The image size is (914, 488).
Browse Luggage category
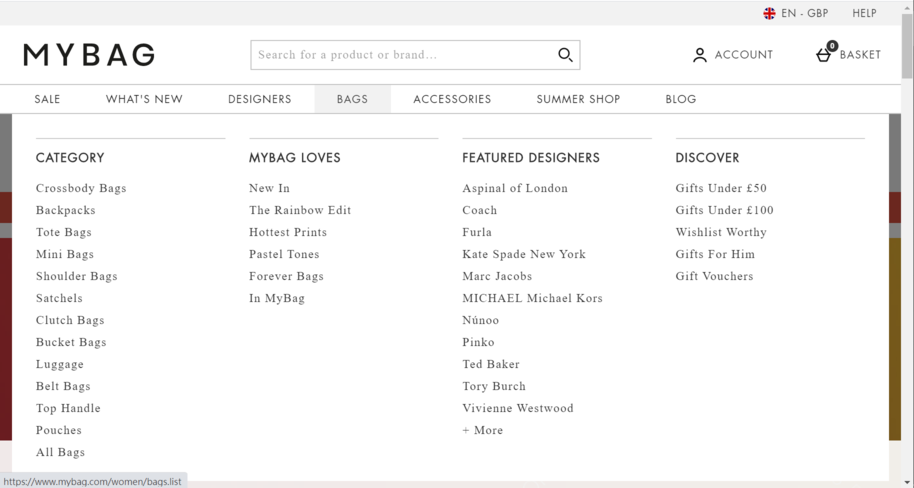[x=59, y=364]
